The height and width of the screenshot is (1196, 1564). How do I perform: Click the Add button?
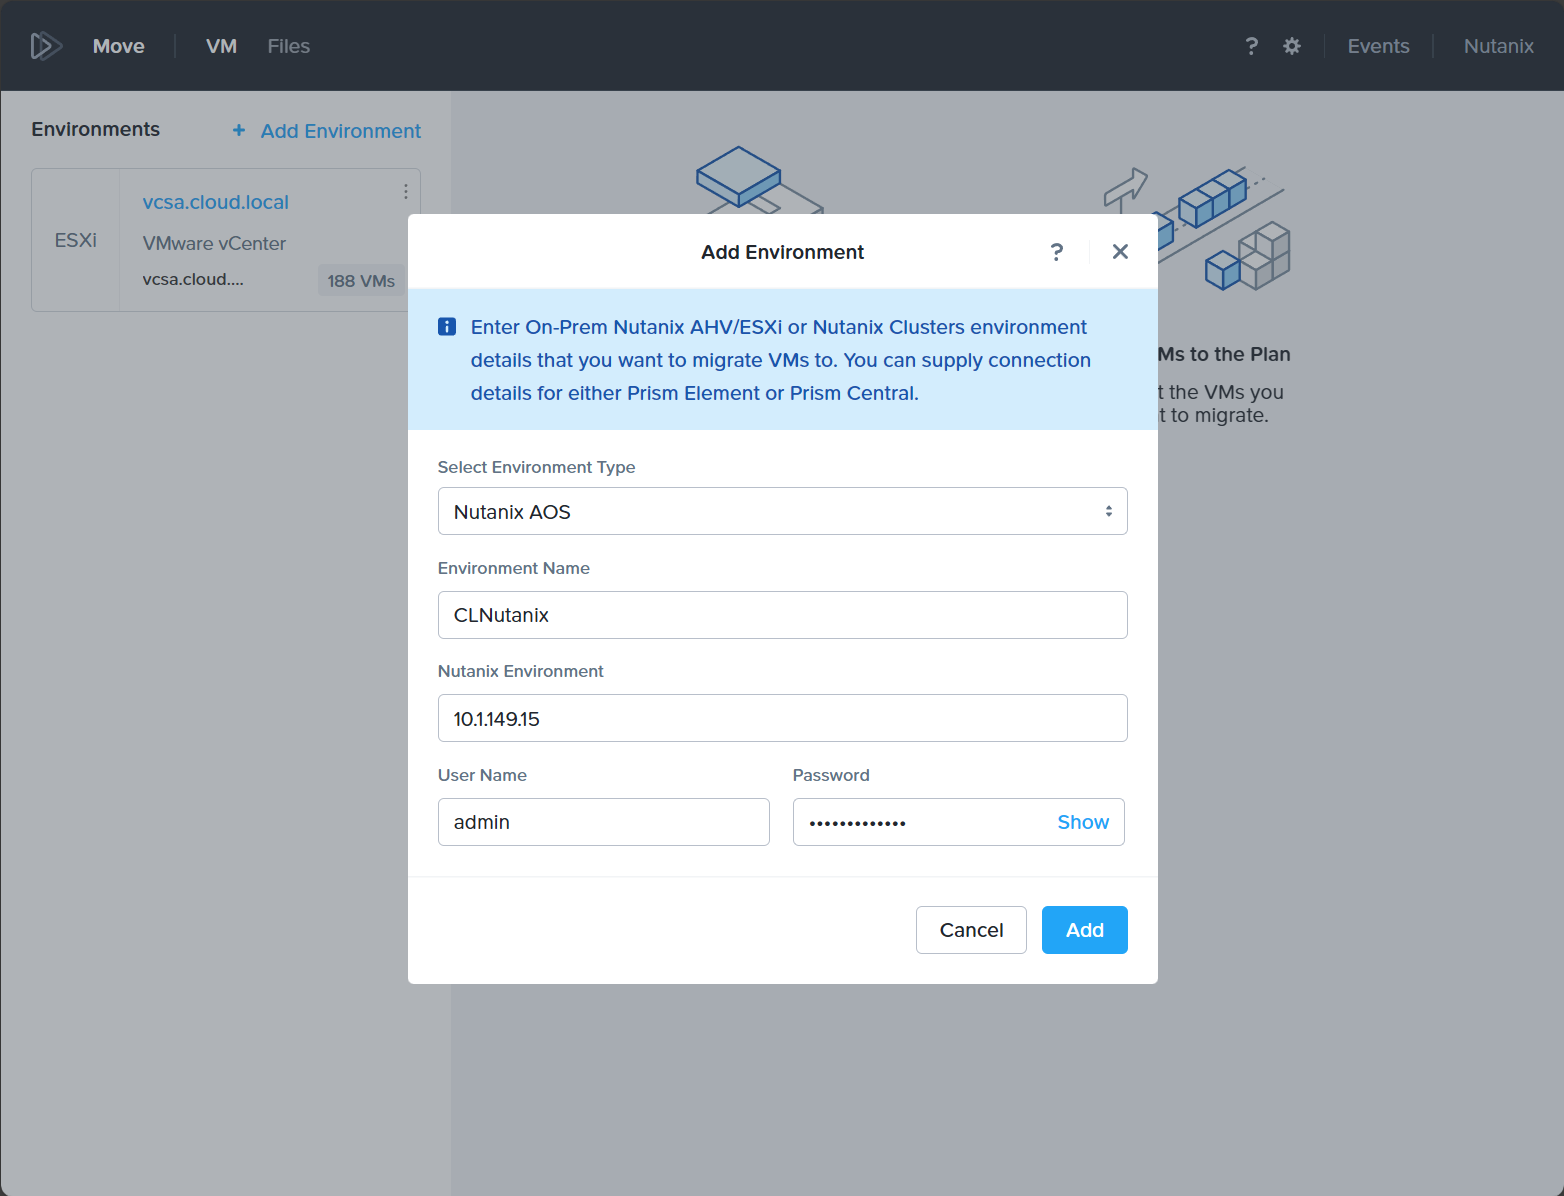1085,930
